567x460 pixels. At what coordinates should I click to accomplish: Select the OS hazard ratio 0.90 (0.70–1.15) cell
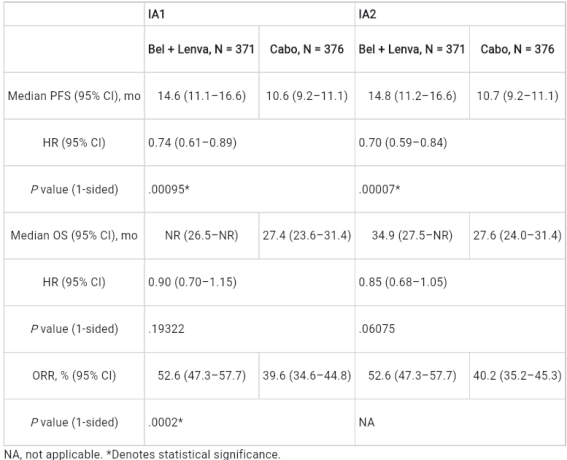tap(250, 282)
